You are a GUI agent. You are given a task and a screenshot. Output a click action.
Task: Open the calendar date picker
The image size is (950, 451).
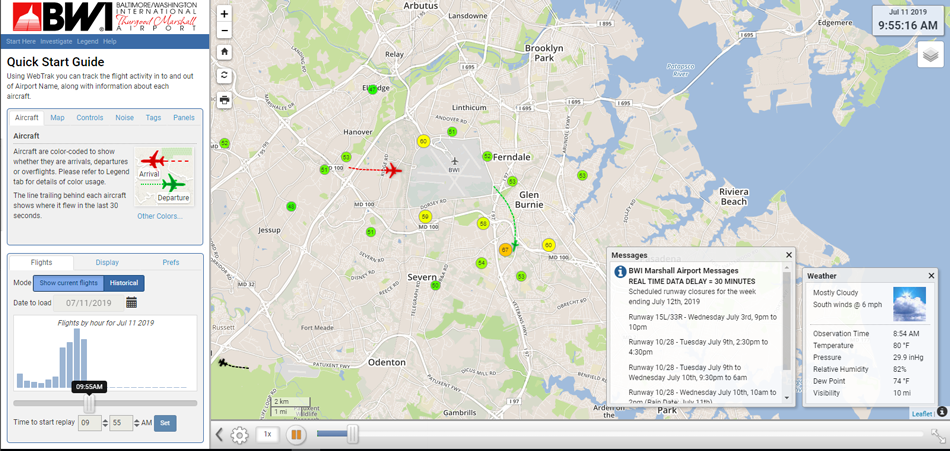coord(131,302)
